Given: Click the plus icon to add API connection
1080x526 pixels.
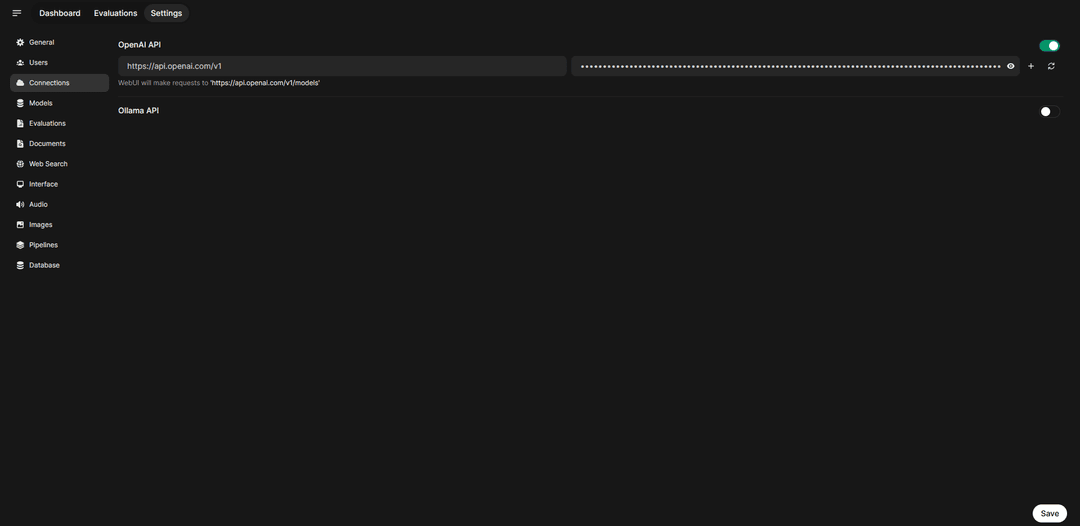Looking at the screenshot, I should coord(1030,66).
